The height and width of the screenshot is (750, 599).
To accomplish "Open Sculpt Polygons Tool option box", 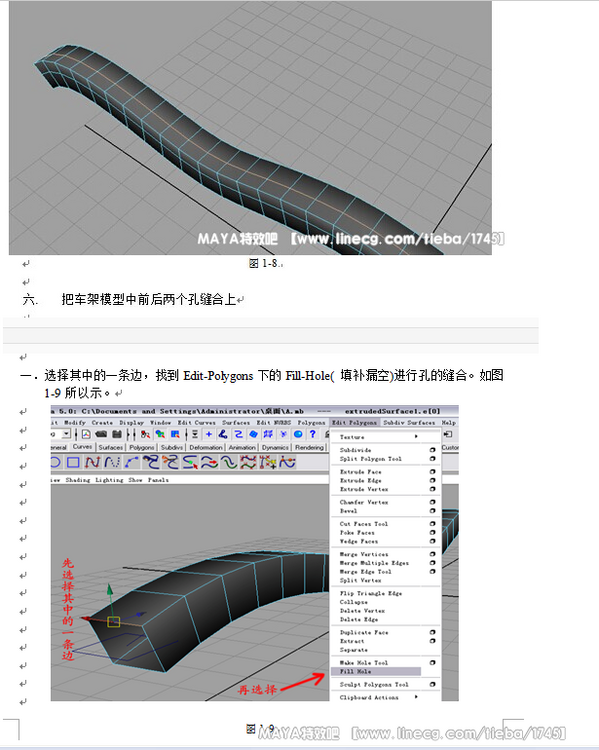I will coord(433,684).
